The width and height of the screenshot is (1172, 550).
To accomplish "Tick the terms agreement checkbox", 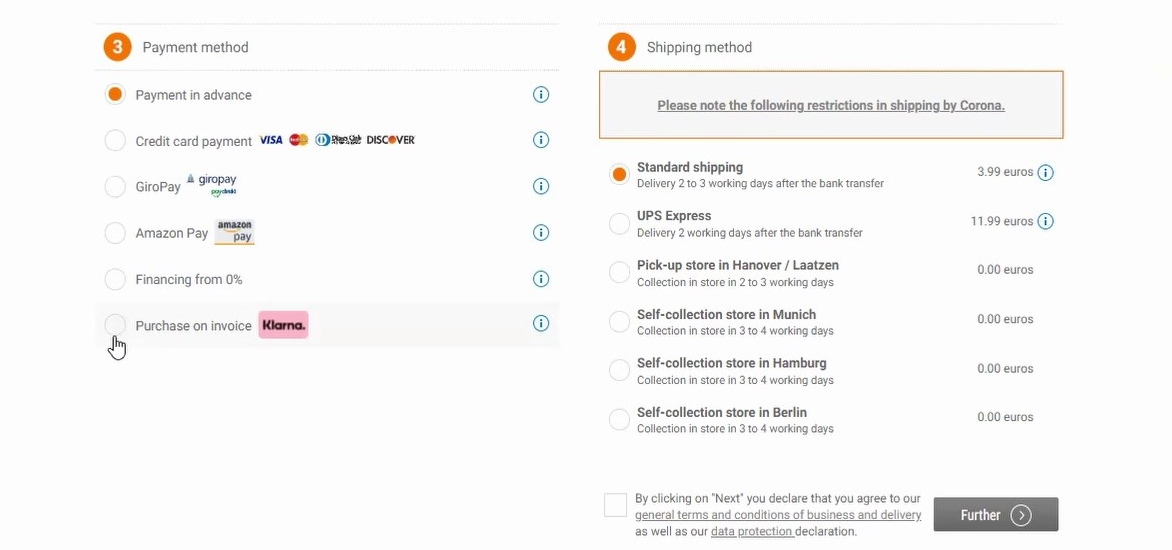I will tap(615, 505).
